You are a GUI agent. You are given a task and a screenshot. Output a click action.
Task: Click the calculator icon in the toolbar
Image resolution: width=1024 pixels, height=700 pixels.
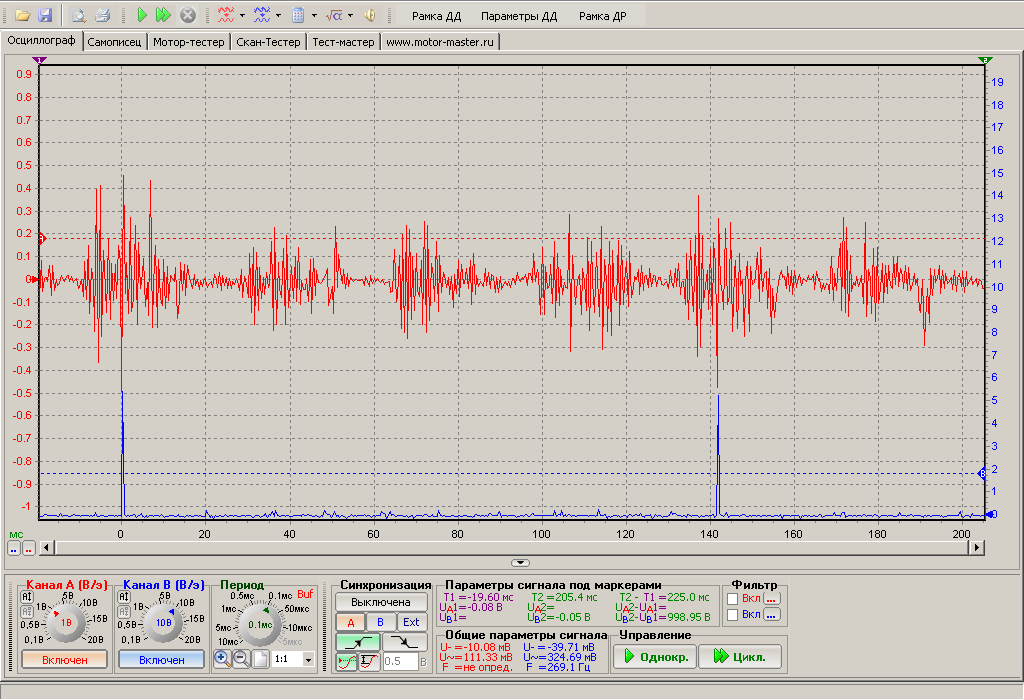(x=298, y=15)
